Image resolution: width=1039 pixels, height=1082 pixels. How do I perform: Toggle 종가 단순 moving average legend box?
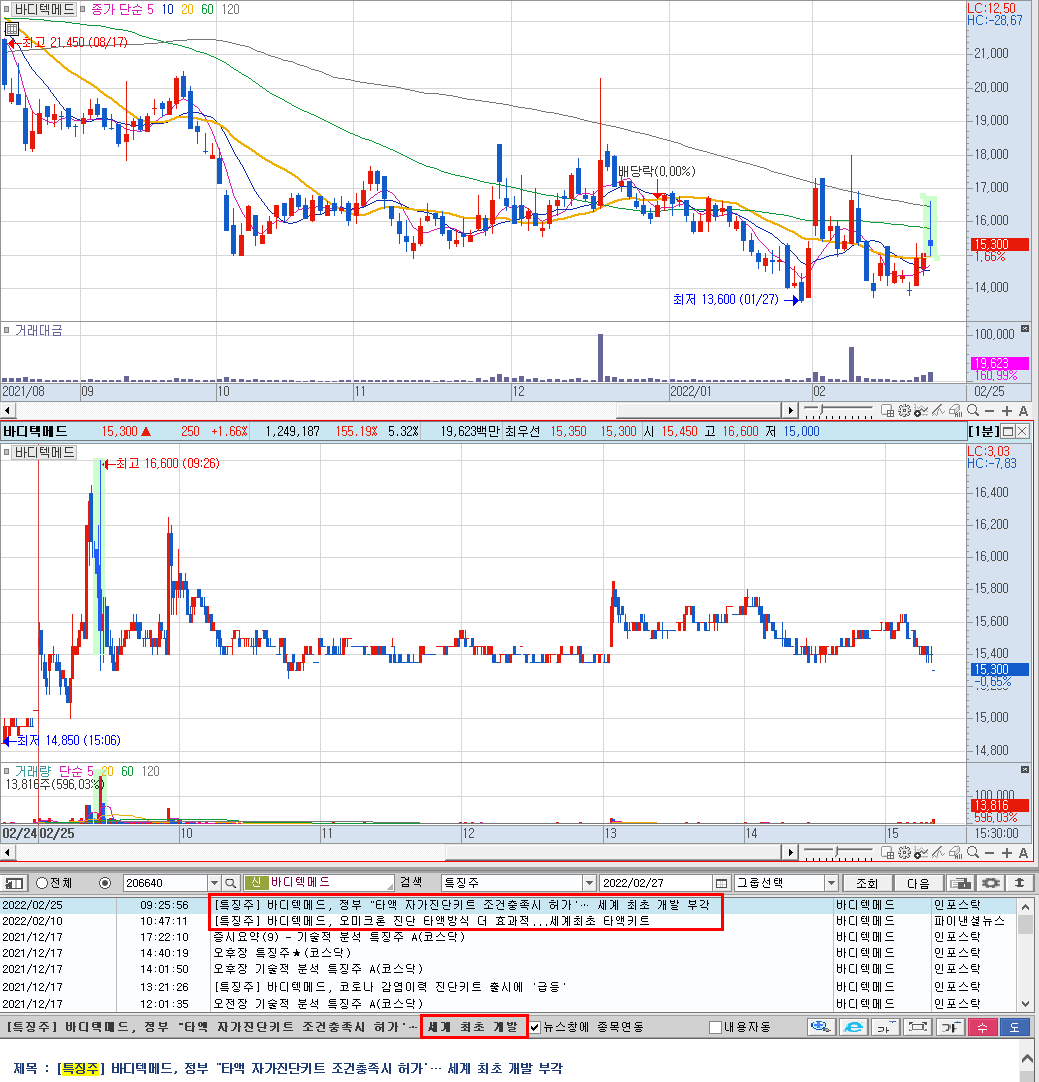[83, 9]
